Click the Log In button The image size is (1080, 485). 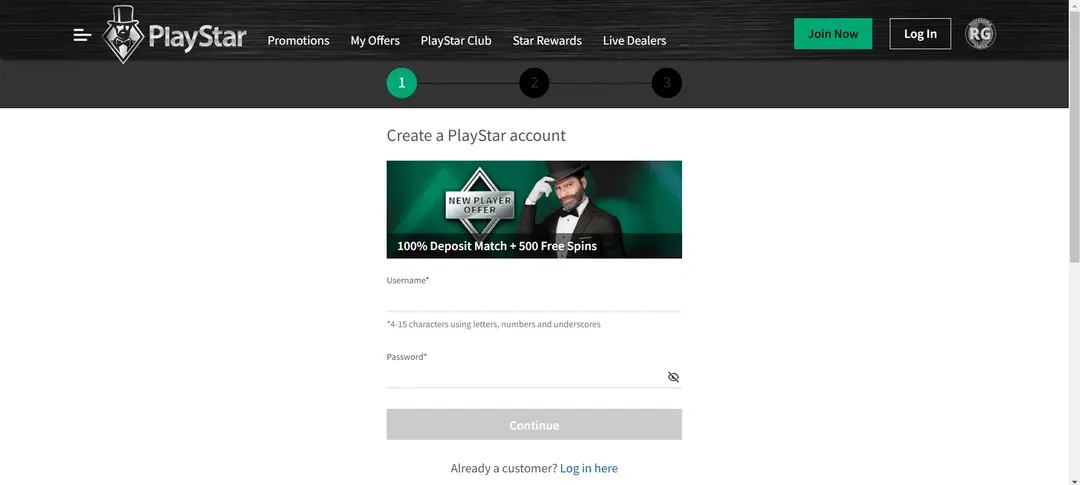pyautogui.click(x=920, y=34)
